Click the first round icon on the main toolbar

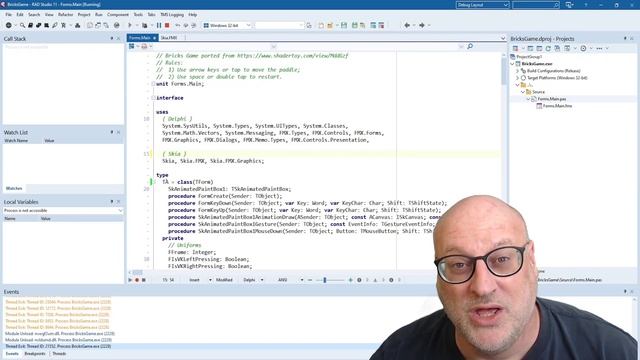point(9,25)
